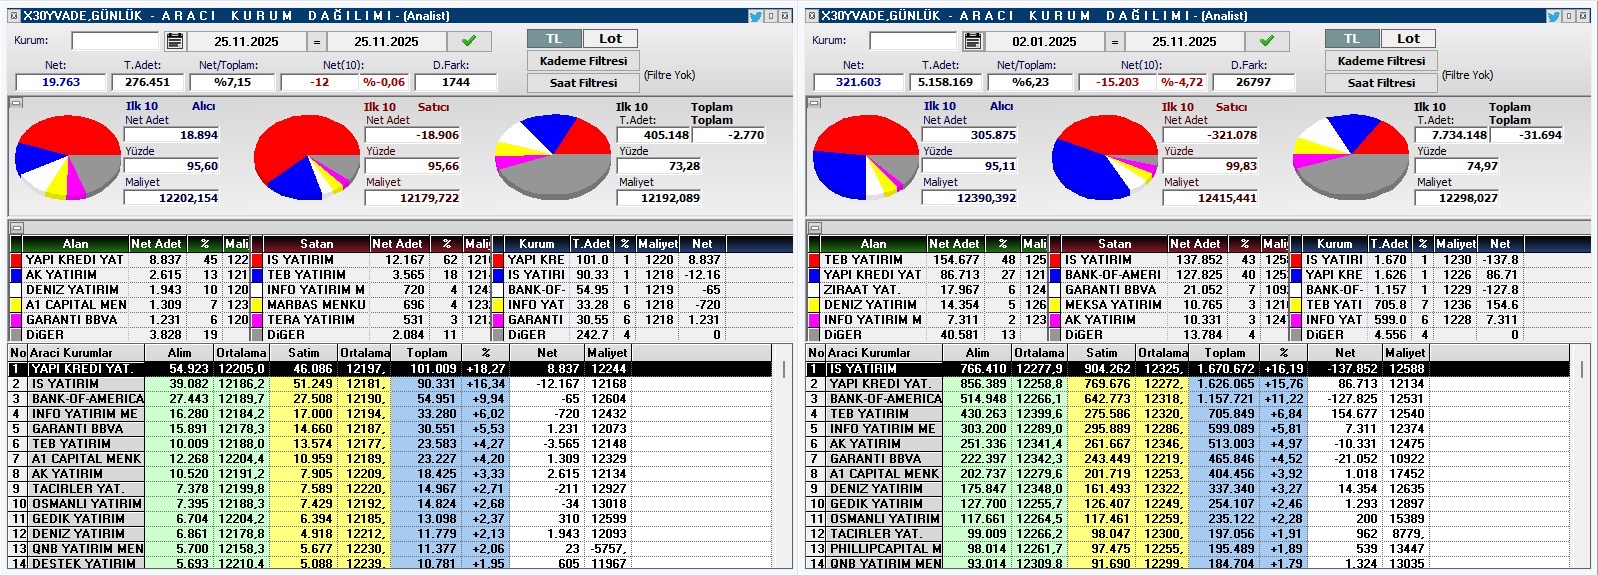Open Kademe Filtresi in the left window

tap(583, 61)
